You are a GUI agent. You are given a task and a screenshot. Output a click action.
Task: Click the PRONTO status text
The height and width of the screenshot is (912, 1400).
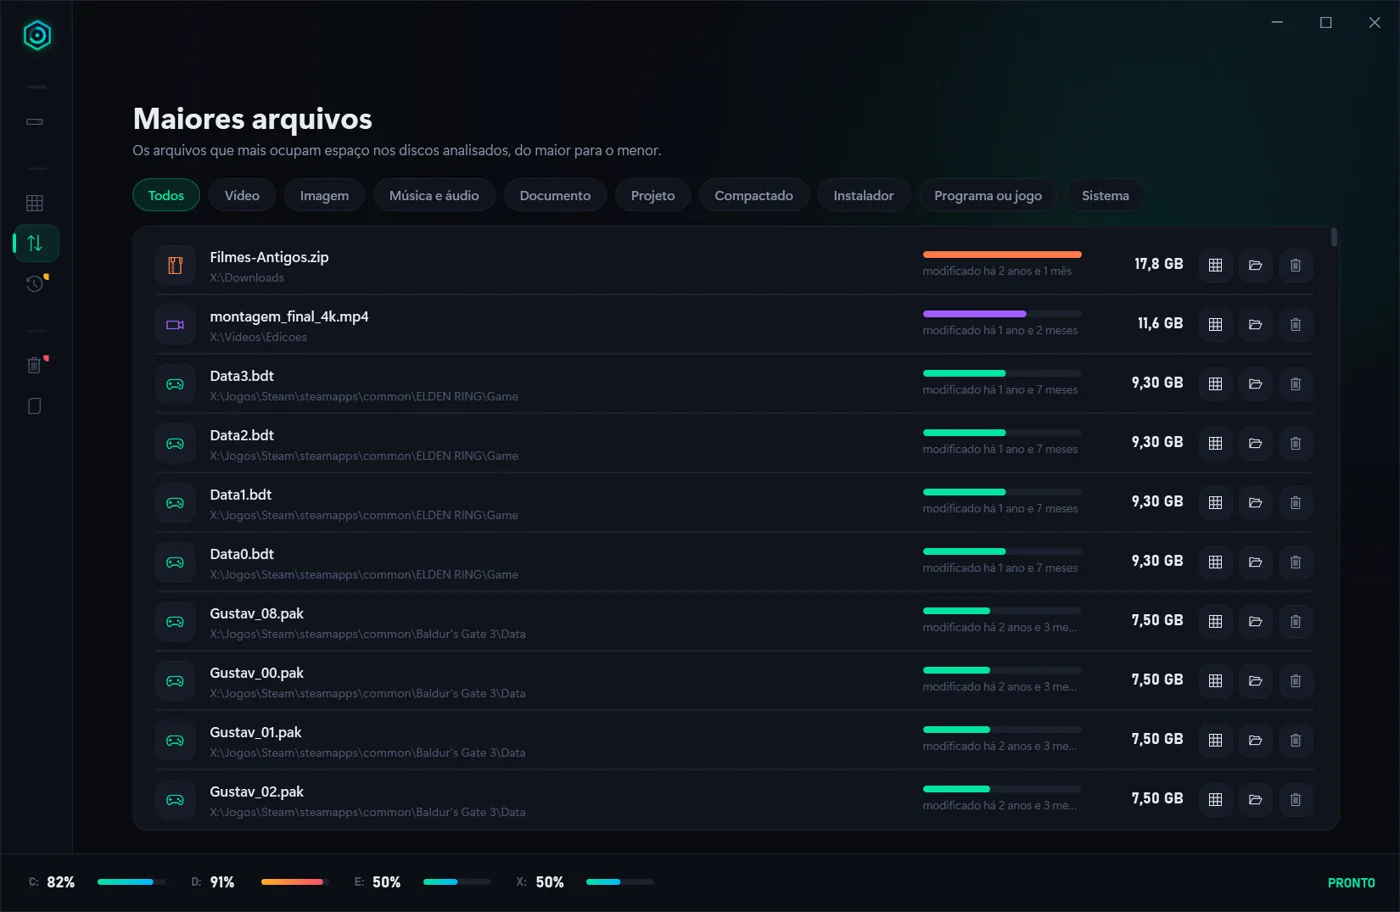[1351, 883]
